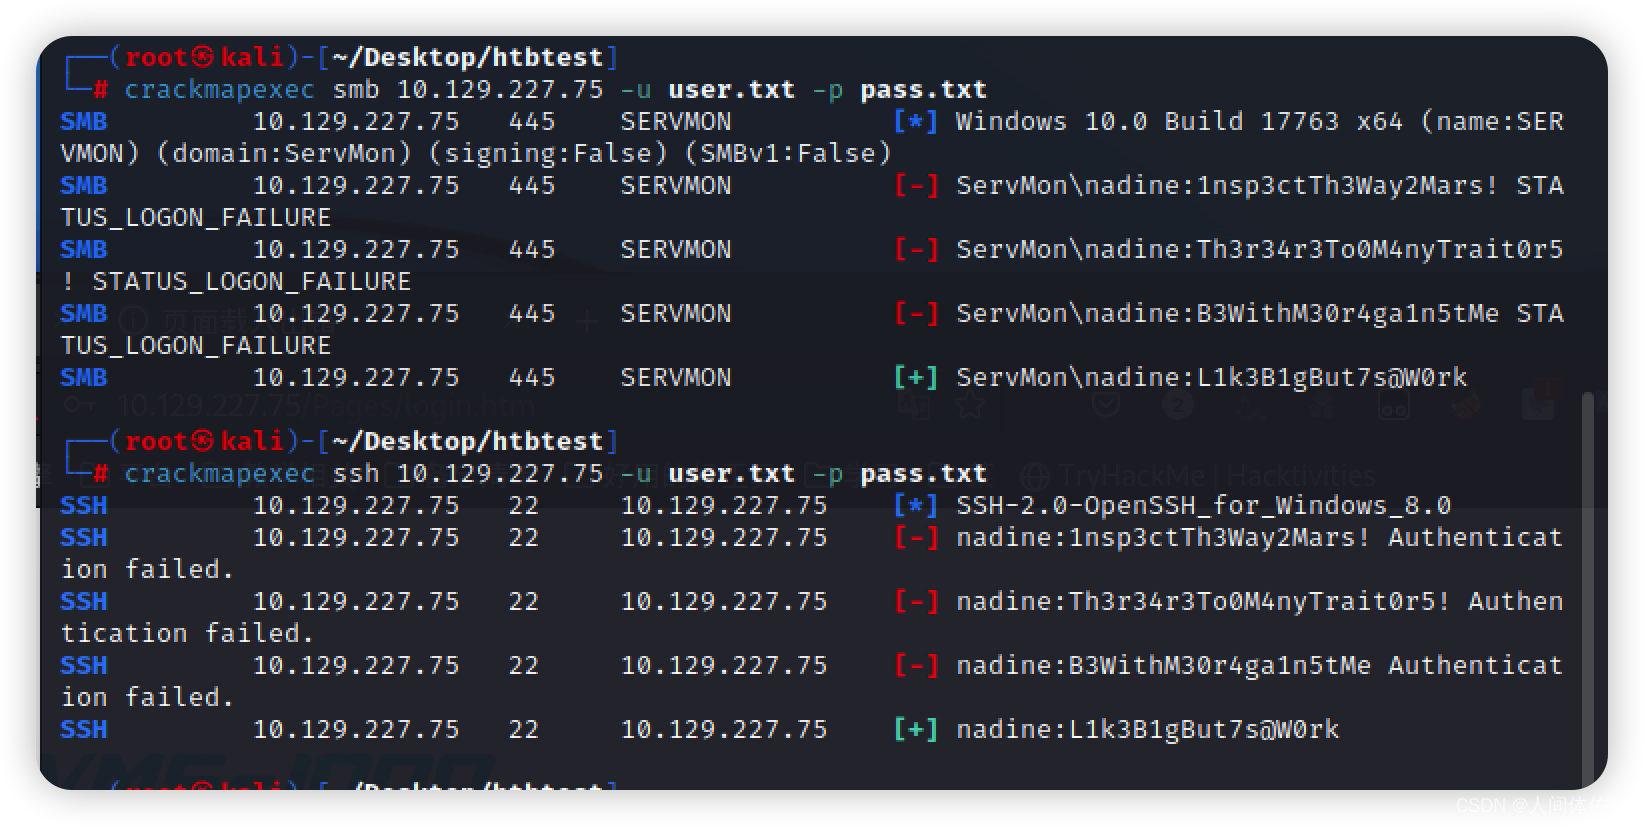The width and height of the screenshot is (1644, 826).
Task: Click [-] before SSH nadine:Th3r34r3To0M4nyTrait0r5!
Action: coord(915,602)
